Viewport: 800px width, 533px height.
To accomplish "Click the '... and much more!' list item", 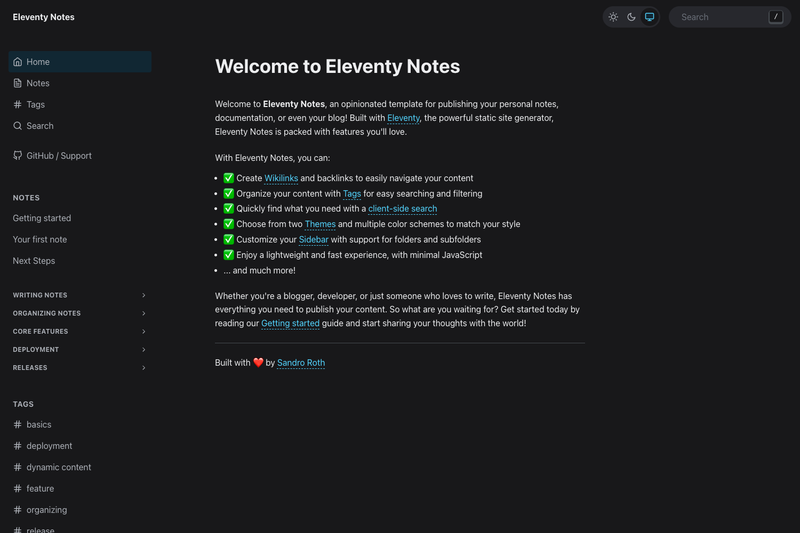I will (259, 270).
